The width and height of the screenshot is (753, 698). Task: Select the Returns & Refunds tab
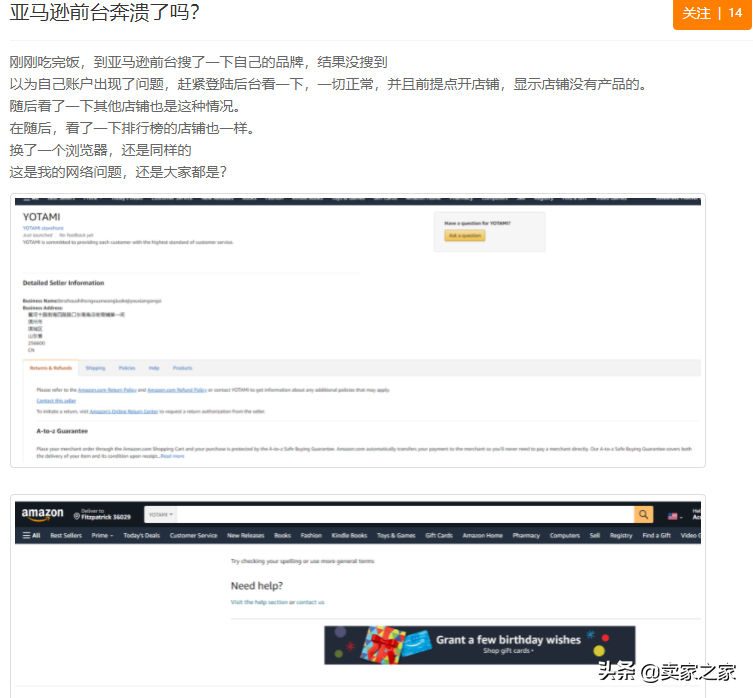pyautogui.click(x=51, y=368)
